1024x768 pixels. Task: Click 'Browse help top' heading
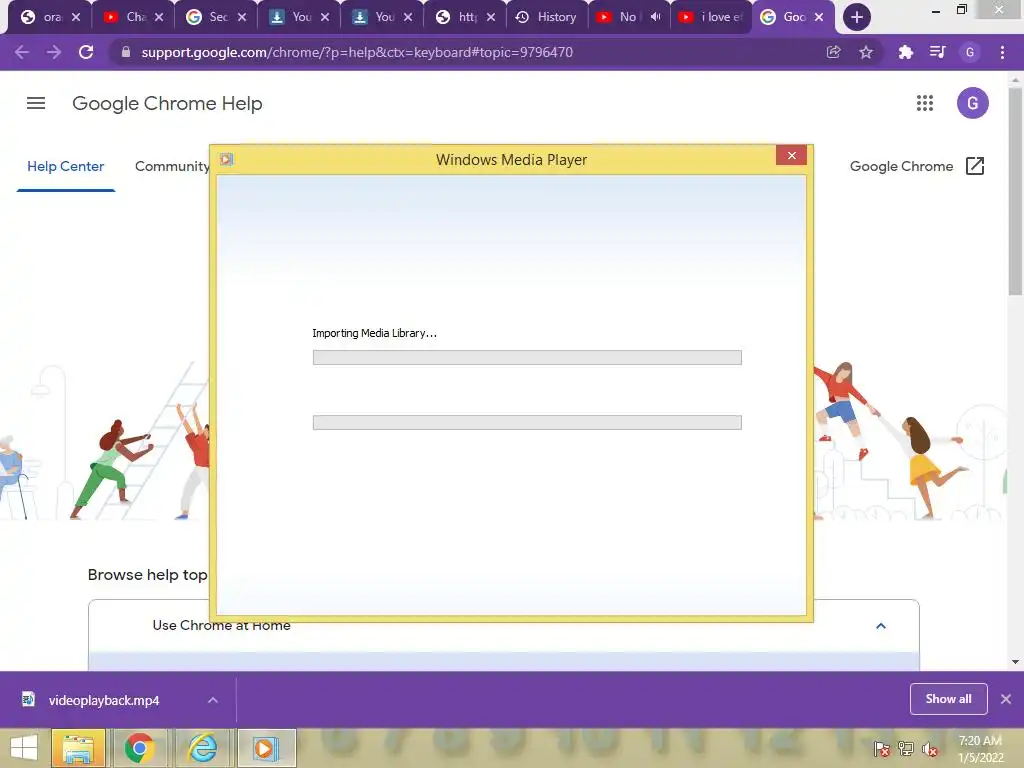tap(148, 575)
